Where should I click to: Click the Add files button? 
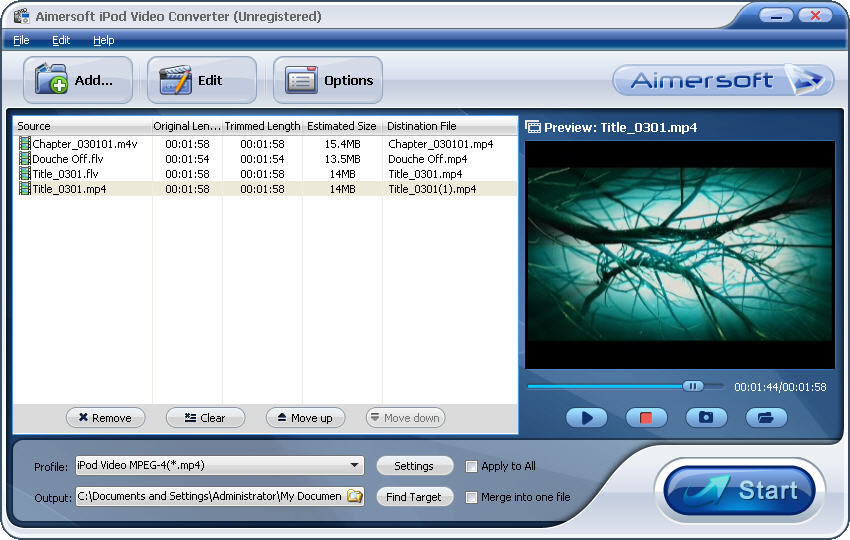point(78,80)
